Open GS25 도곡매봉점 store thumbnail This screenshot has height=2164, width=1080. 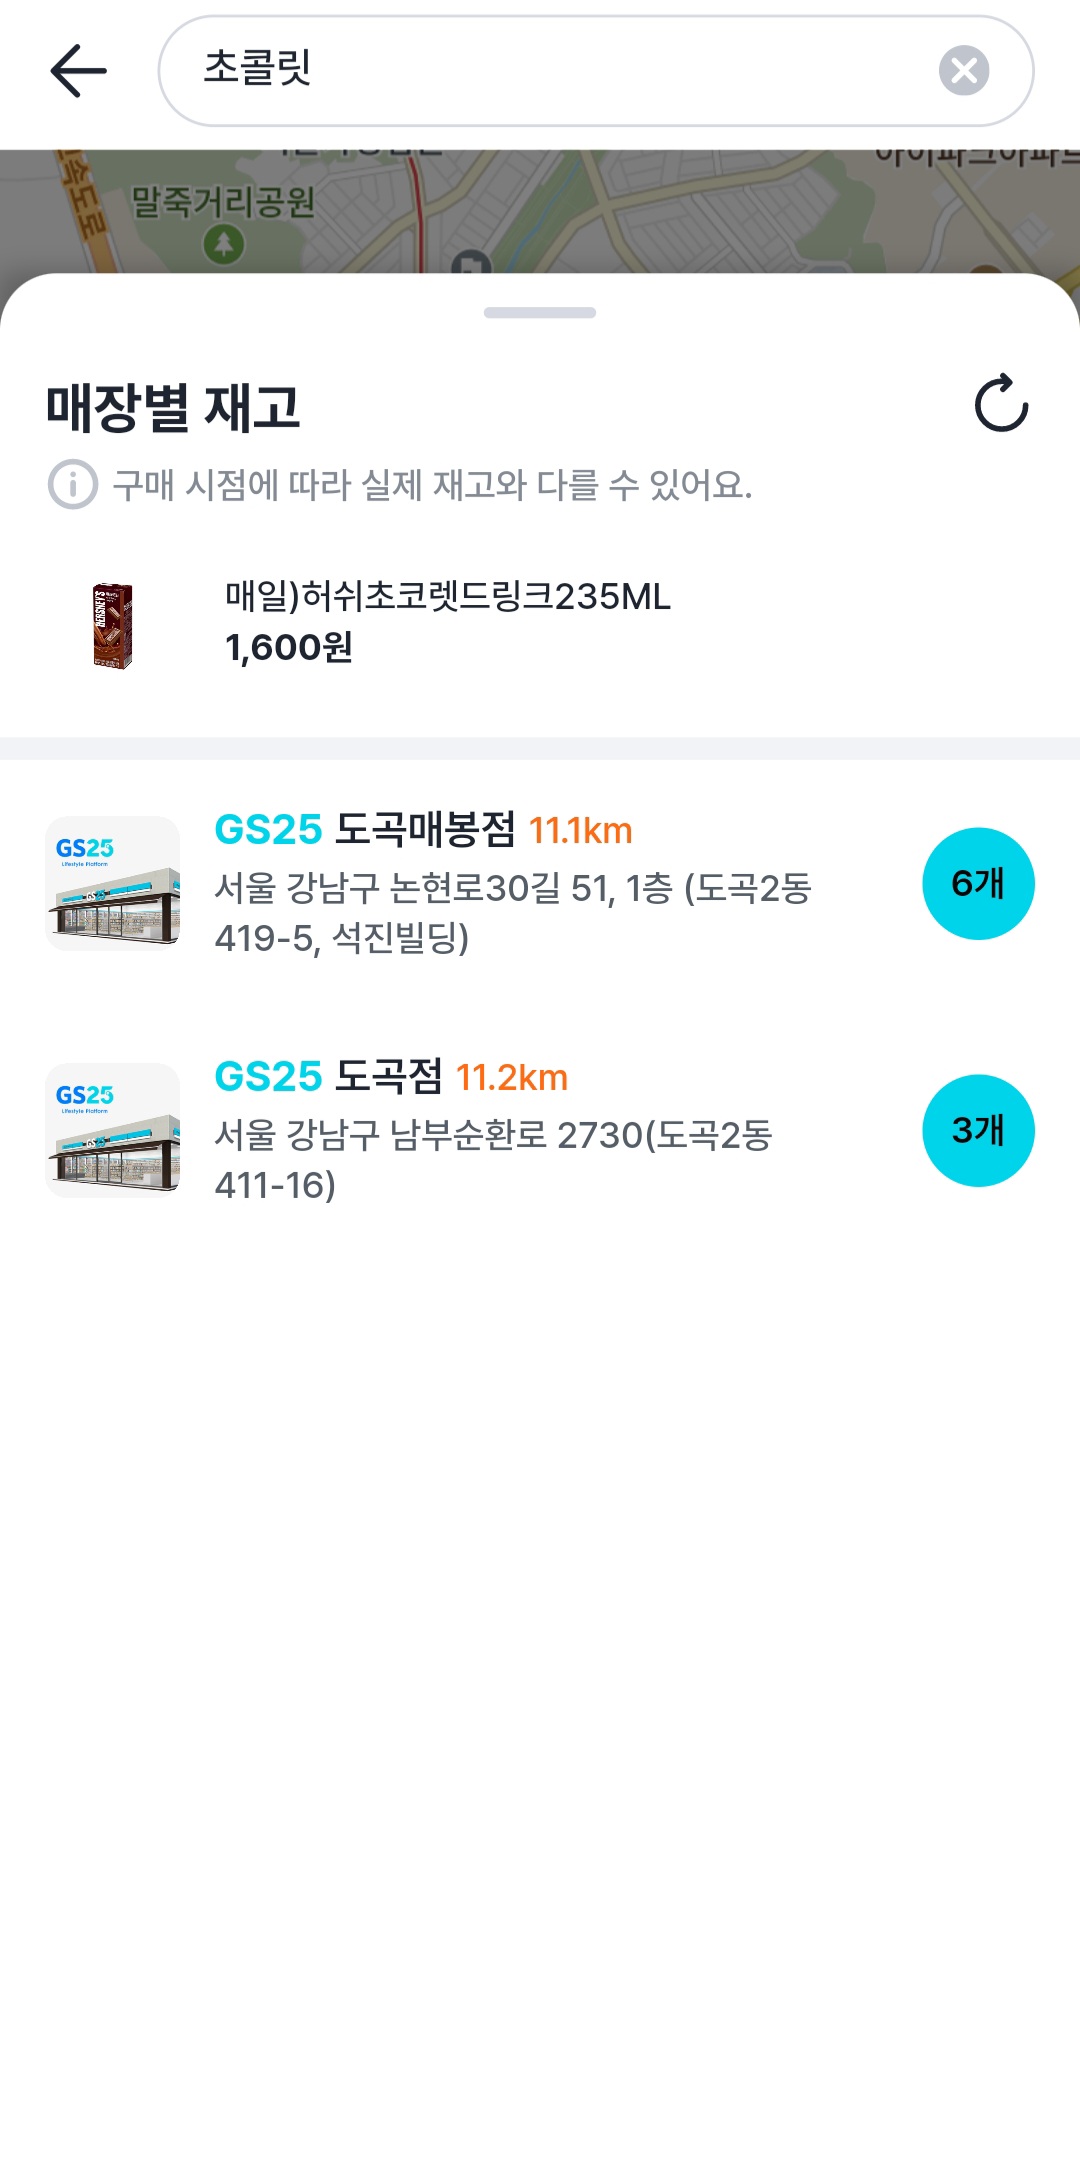[113, 883]
